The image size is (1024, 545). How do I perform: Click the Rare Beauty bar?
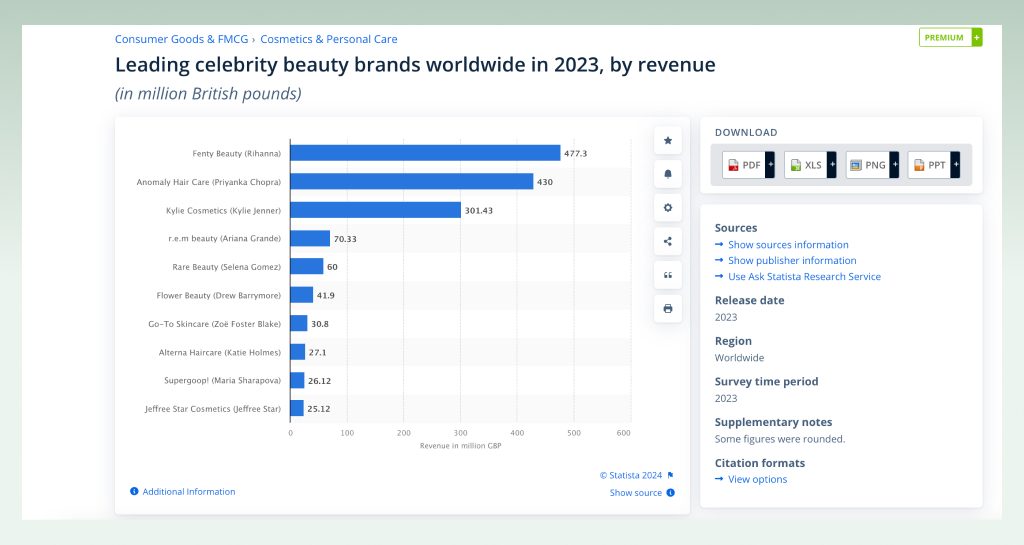click(x=307, y=266)
